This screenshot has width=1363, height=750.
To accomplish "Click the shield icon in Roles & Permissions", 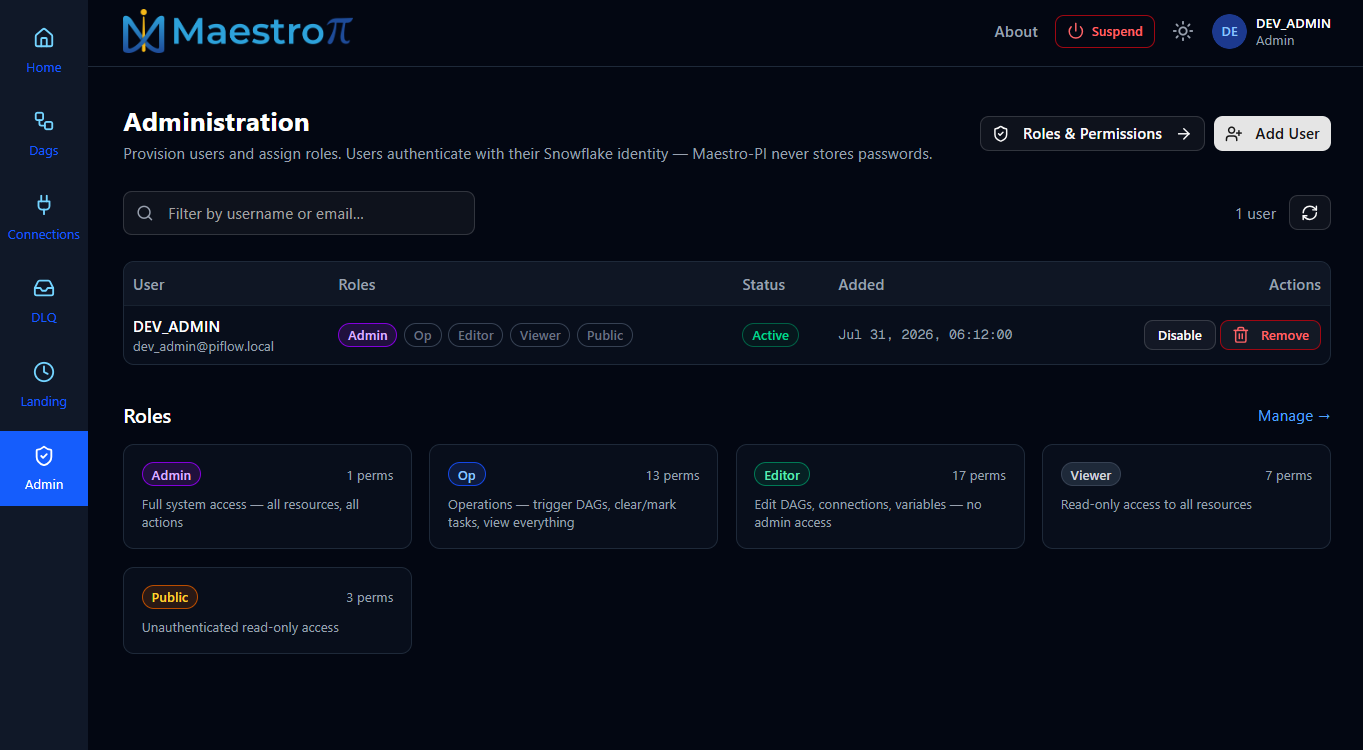I will click(x=1001, y=134).
